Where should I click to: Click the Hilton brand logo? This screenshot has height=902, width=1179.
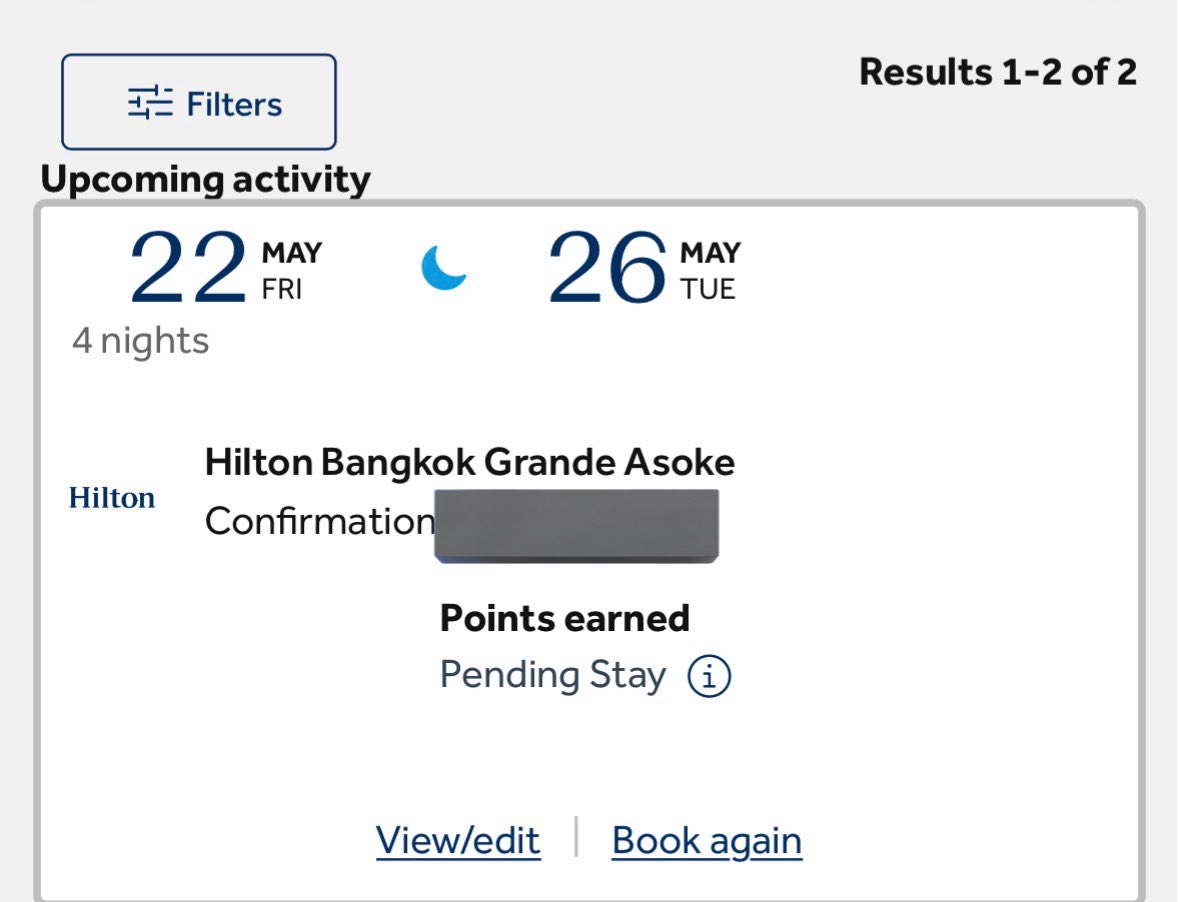[112, 498]
